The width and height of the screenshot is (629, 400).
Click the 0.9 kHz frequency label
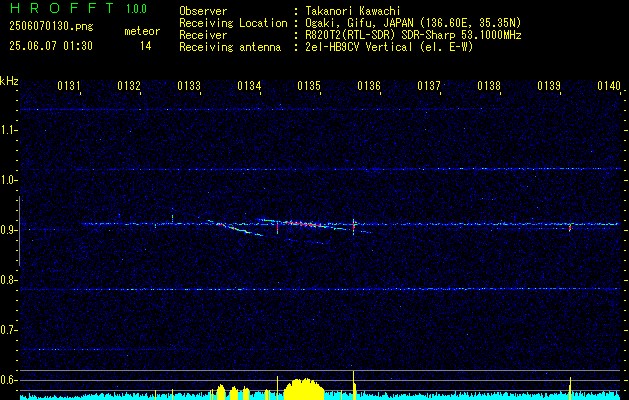[7, 230]
